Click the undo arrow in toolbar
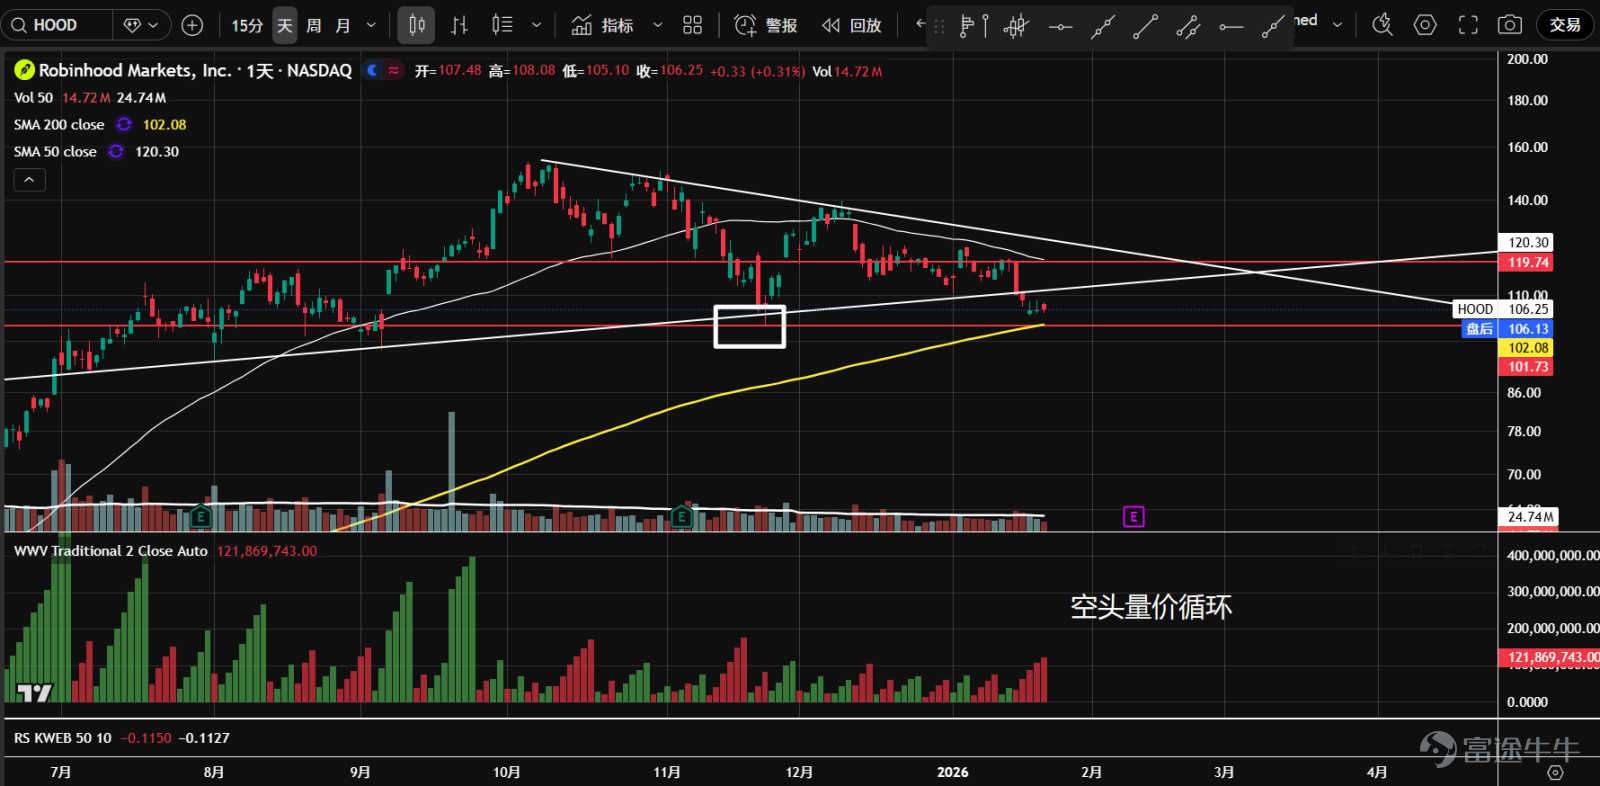This screenshot has height=786, width=1600. (921, 24)
